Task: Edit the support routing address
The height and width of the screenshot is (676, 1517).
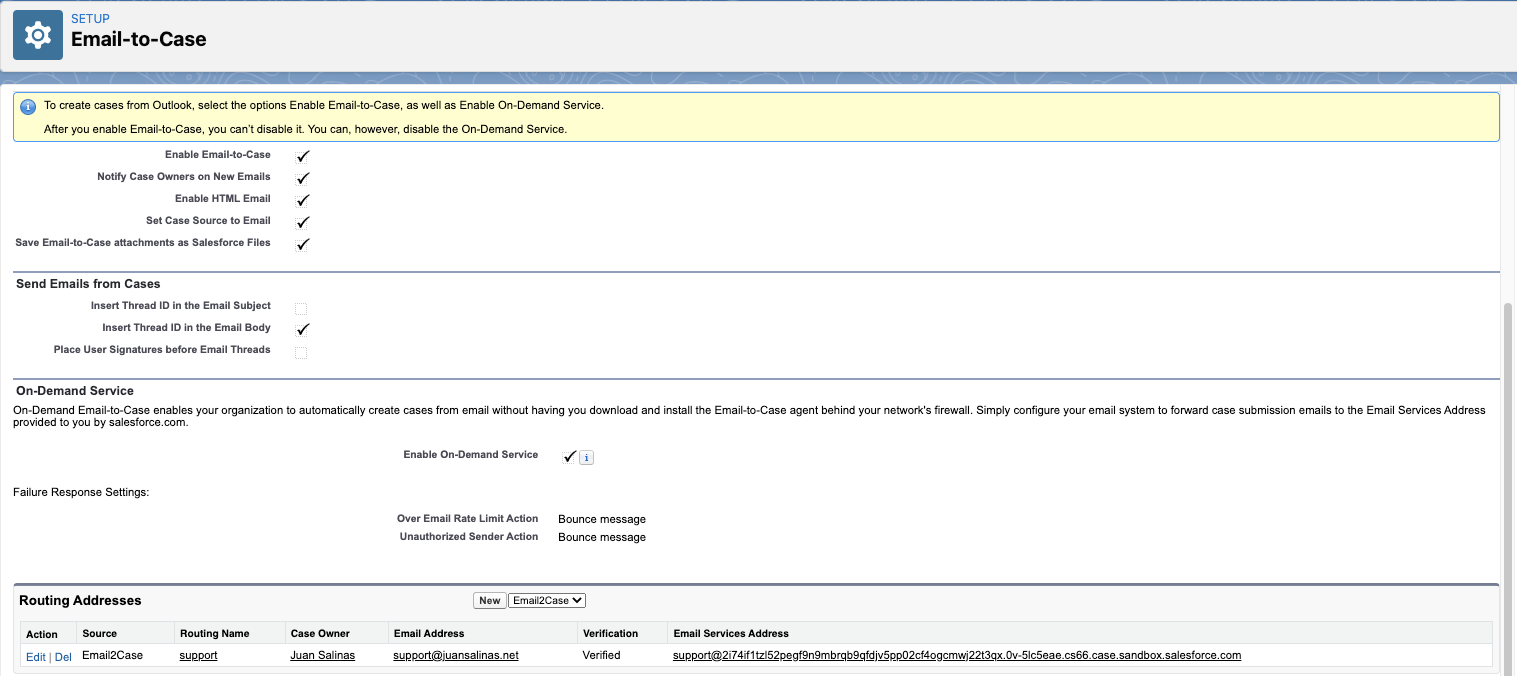Action: (36, 657)
